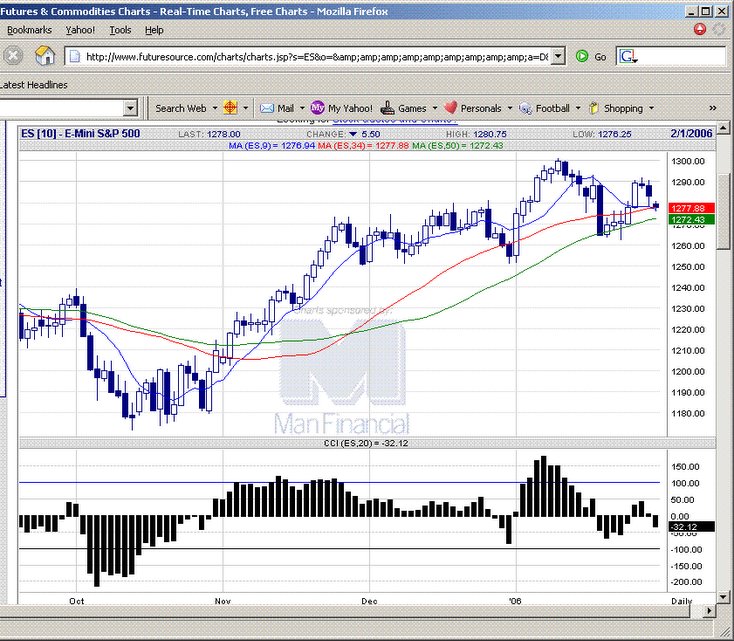Click inside the Yahoo toolbar search field
Image resolution: width=734 pixels, height=641 pixels.
(x=61, y=109)
